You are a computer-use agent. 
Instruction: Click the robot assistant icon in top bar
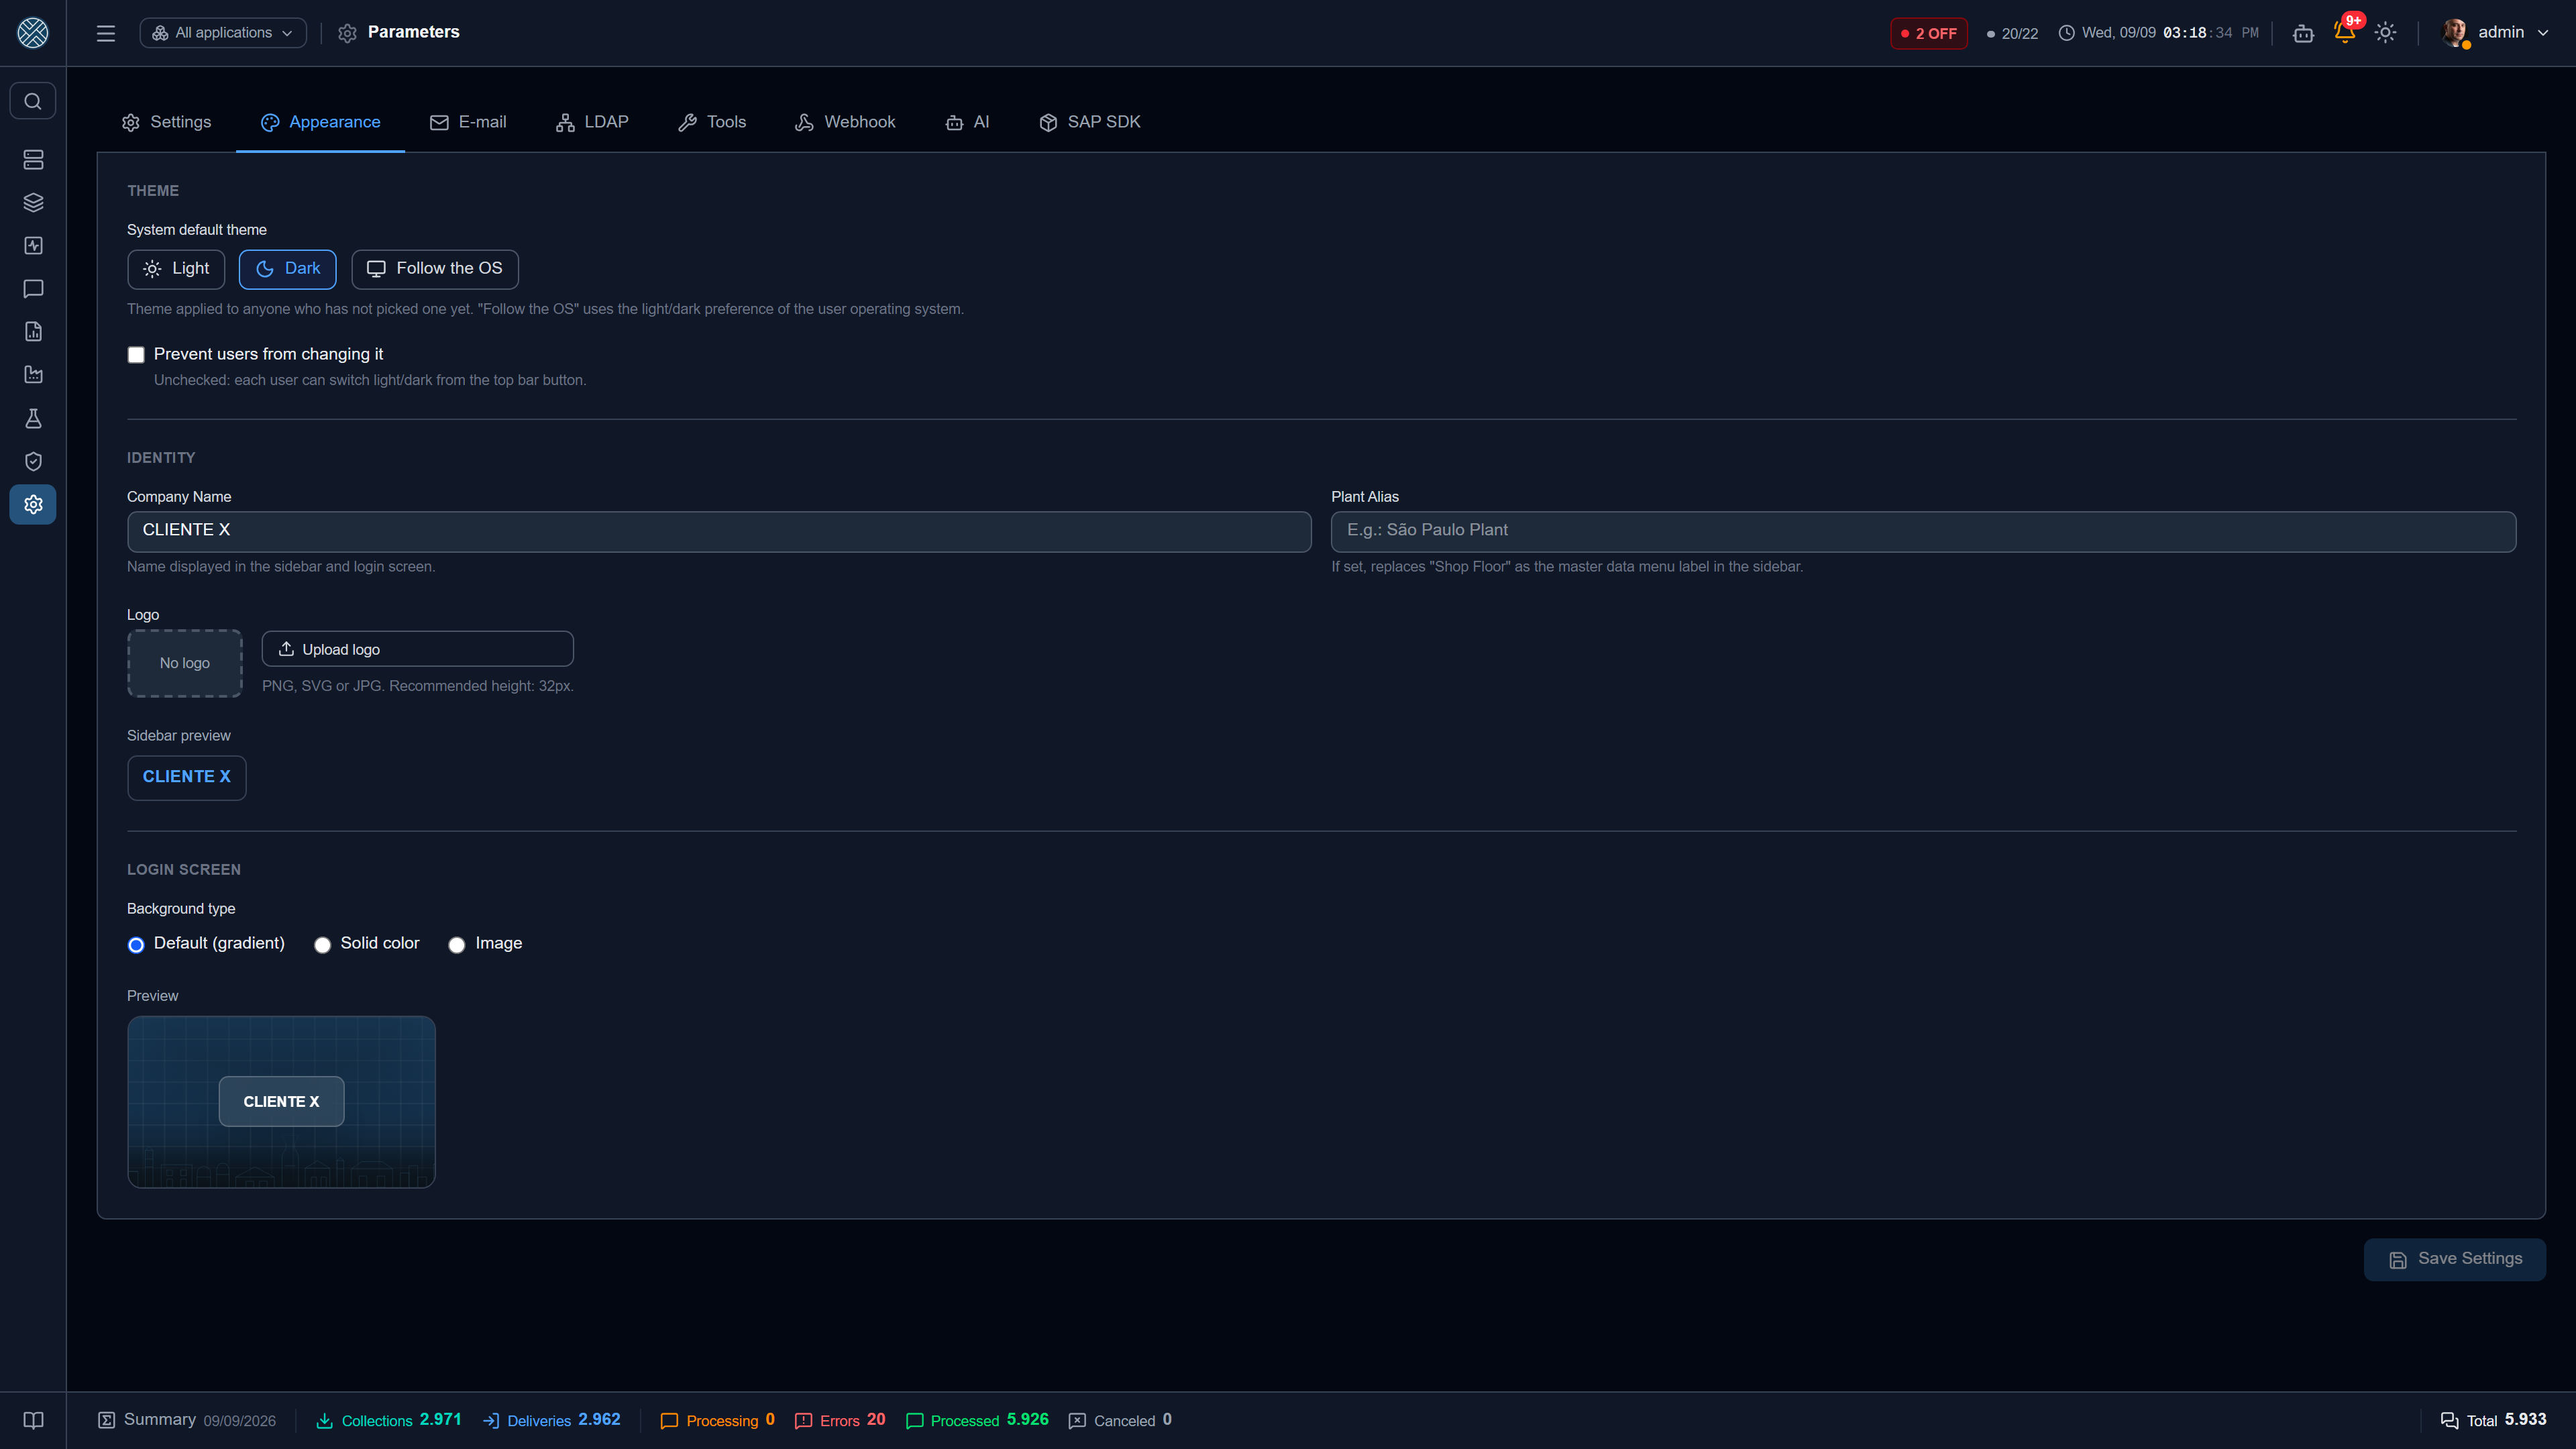(x=2303, y=33)
